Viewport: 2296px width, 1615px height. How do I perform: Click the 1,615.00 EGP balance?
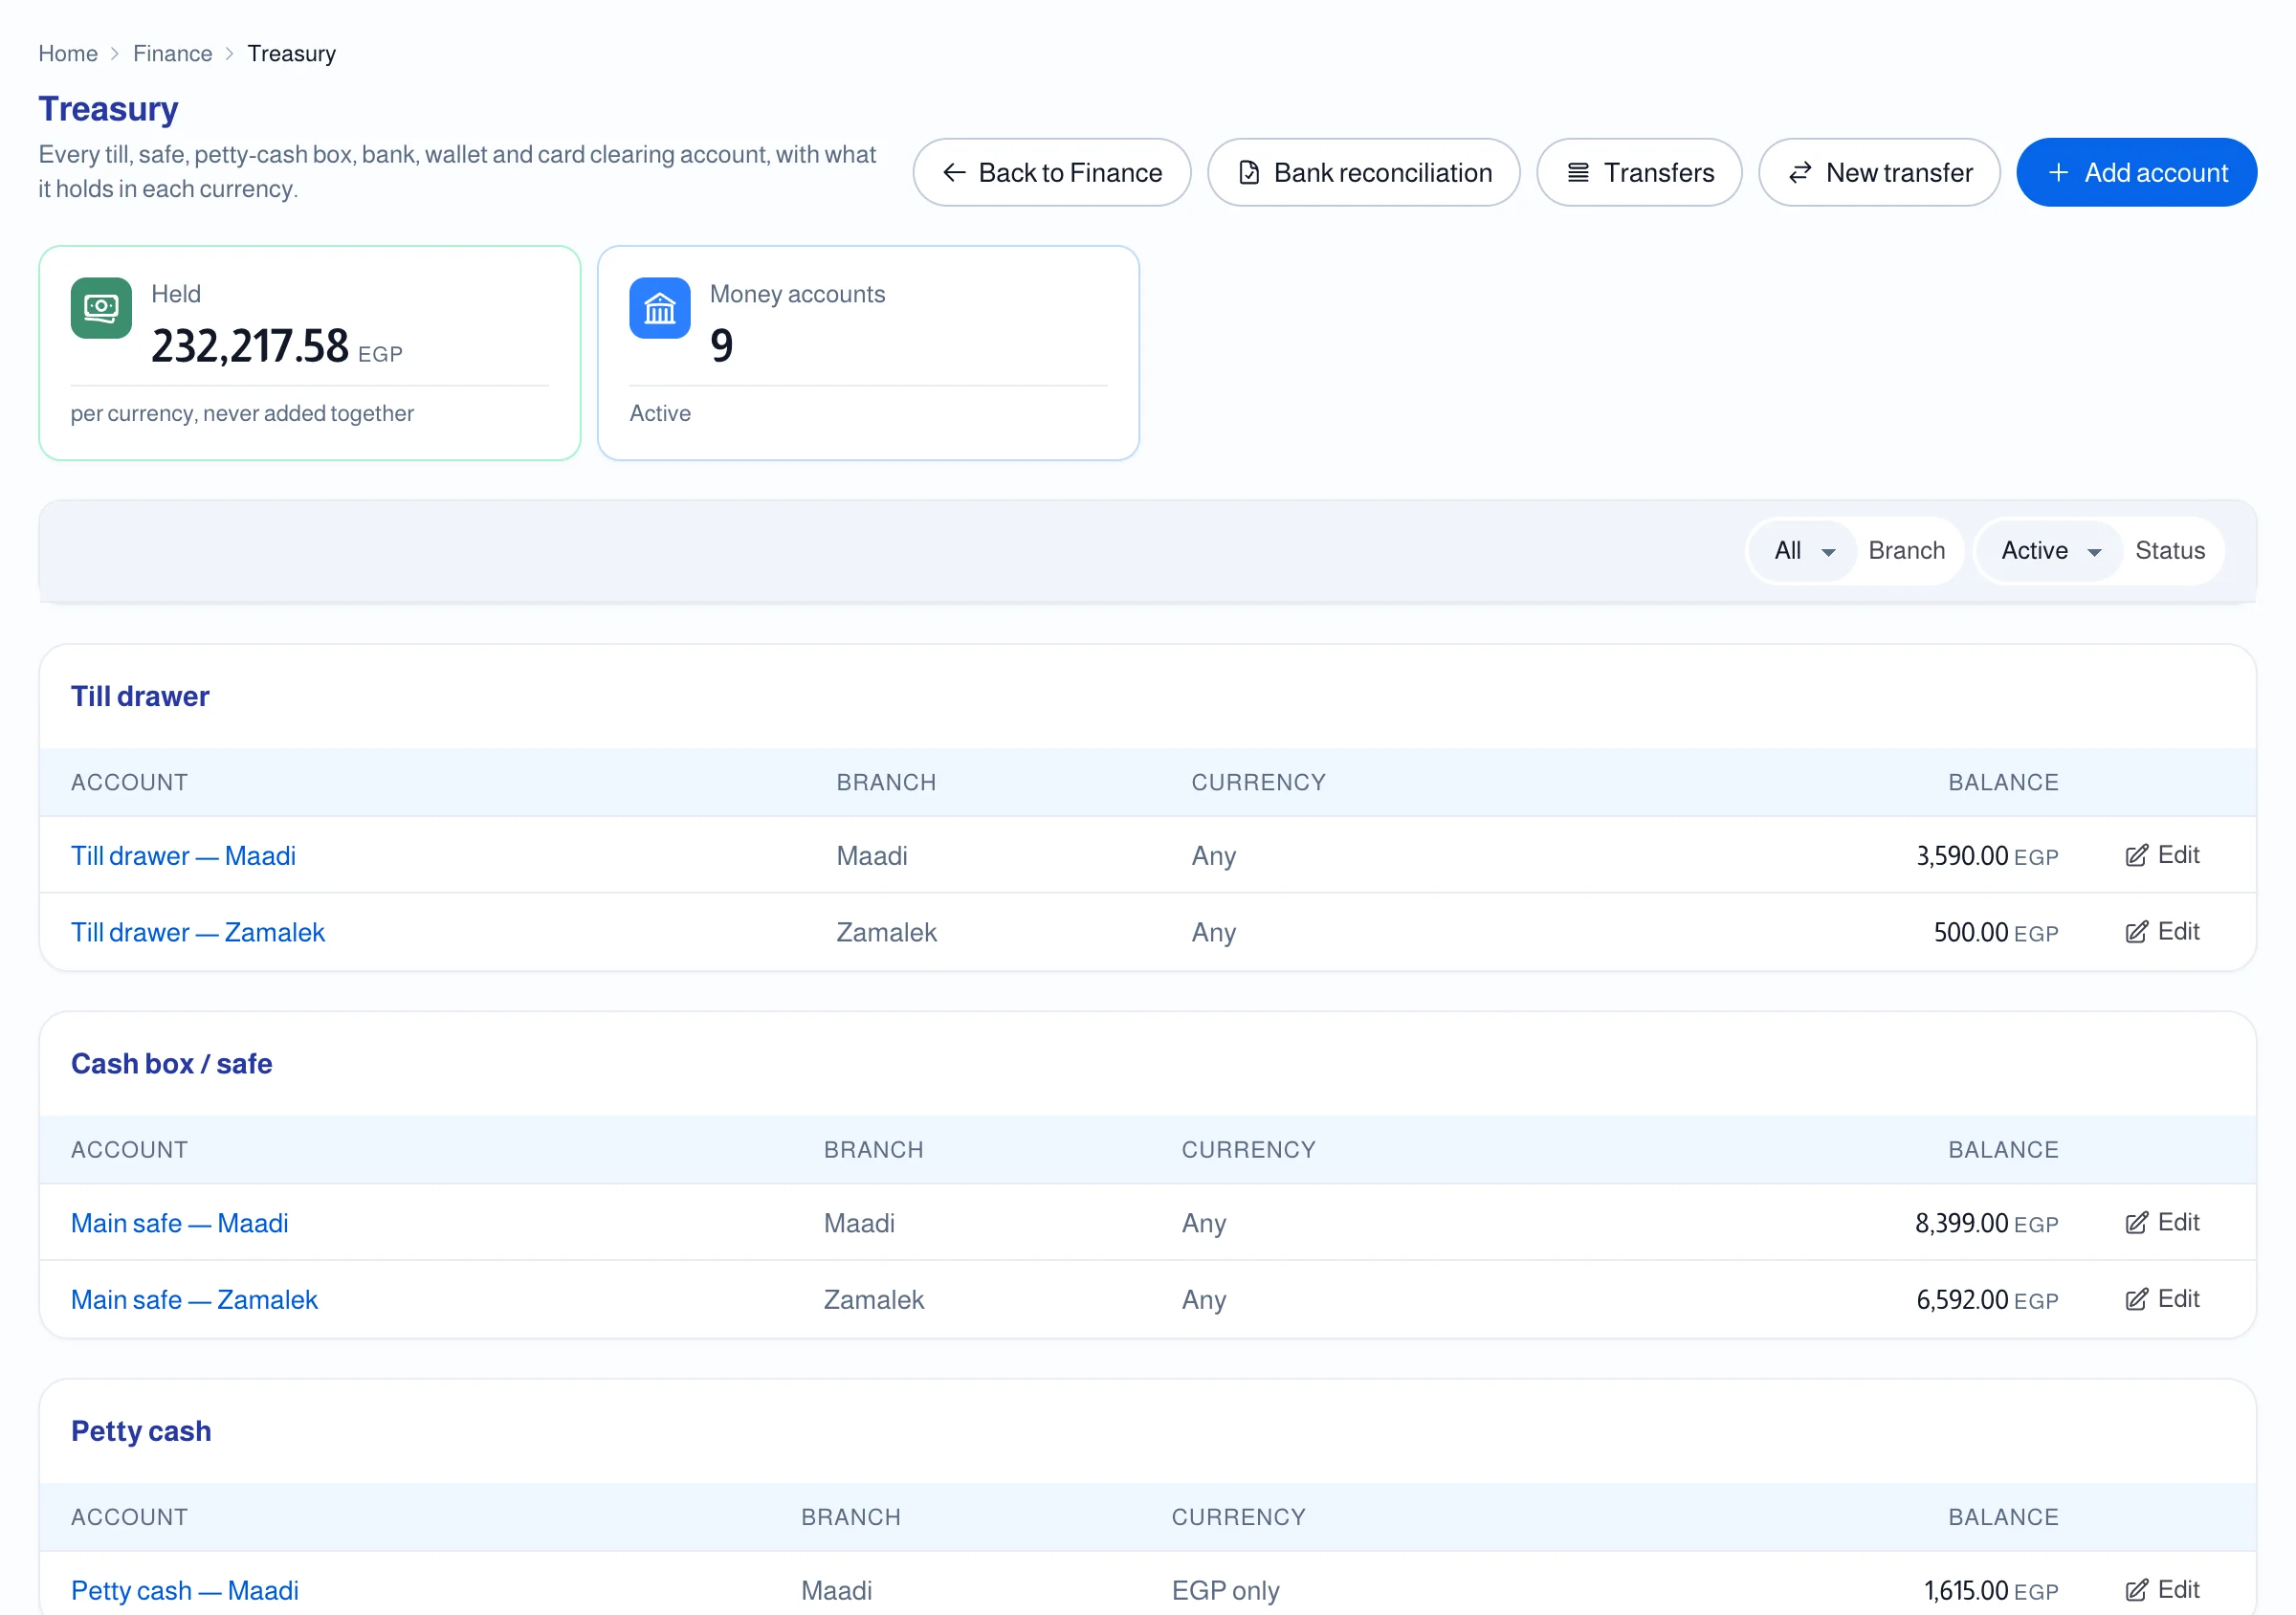1991,1590
